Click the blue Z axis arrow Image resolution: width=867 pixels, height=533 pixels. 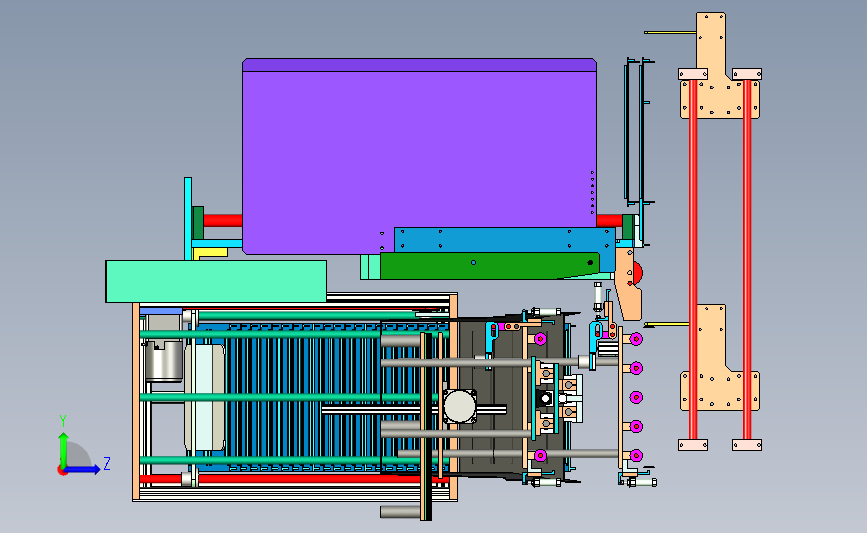point(83,469)
